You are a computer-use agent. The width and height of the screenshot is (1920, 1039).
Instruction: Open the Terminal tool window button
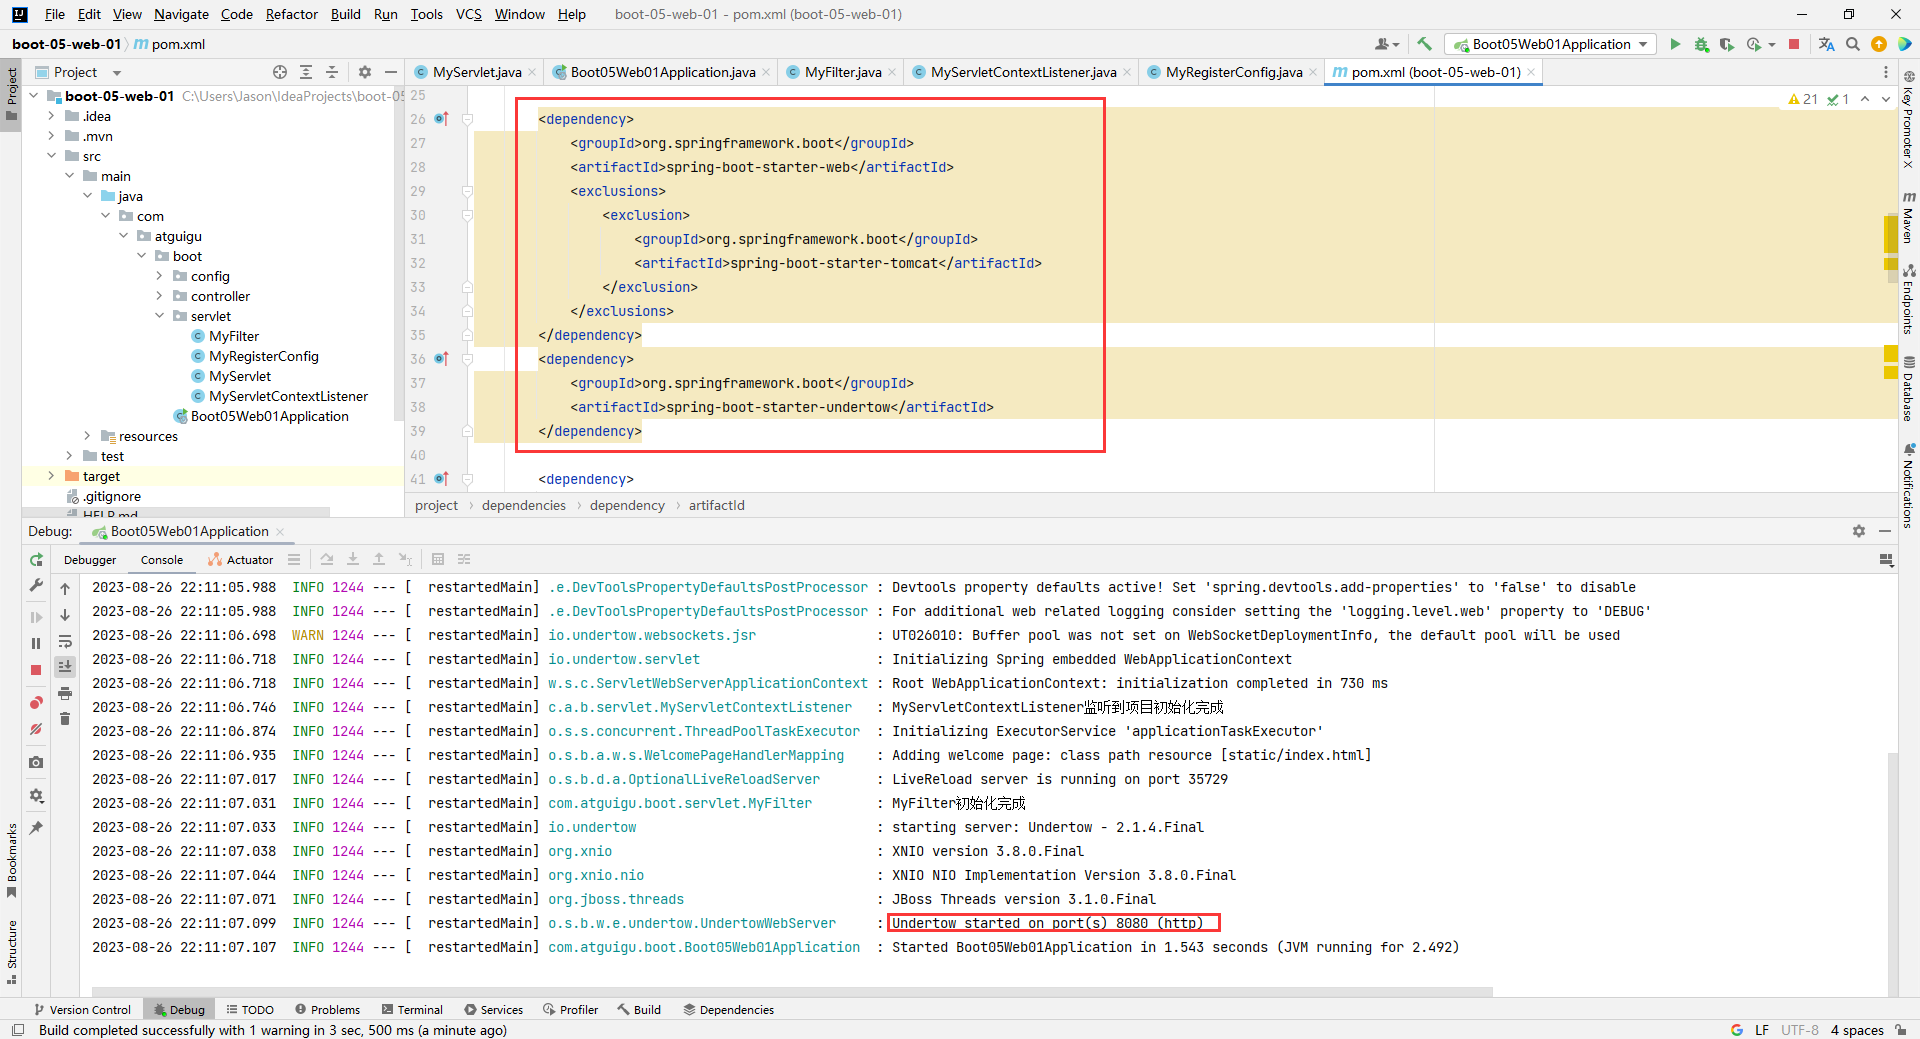click(x=412, y=1010)
